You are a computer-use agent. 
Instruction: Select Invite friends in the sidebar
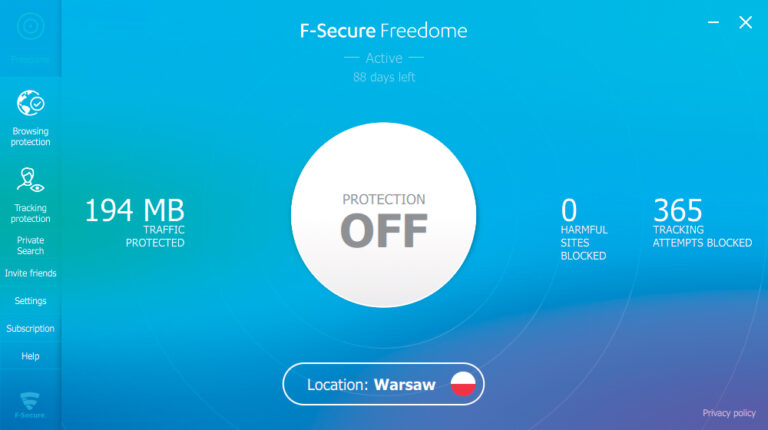coord(30,273)
